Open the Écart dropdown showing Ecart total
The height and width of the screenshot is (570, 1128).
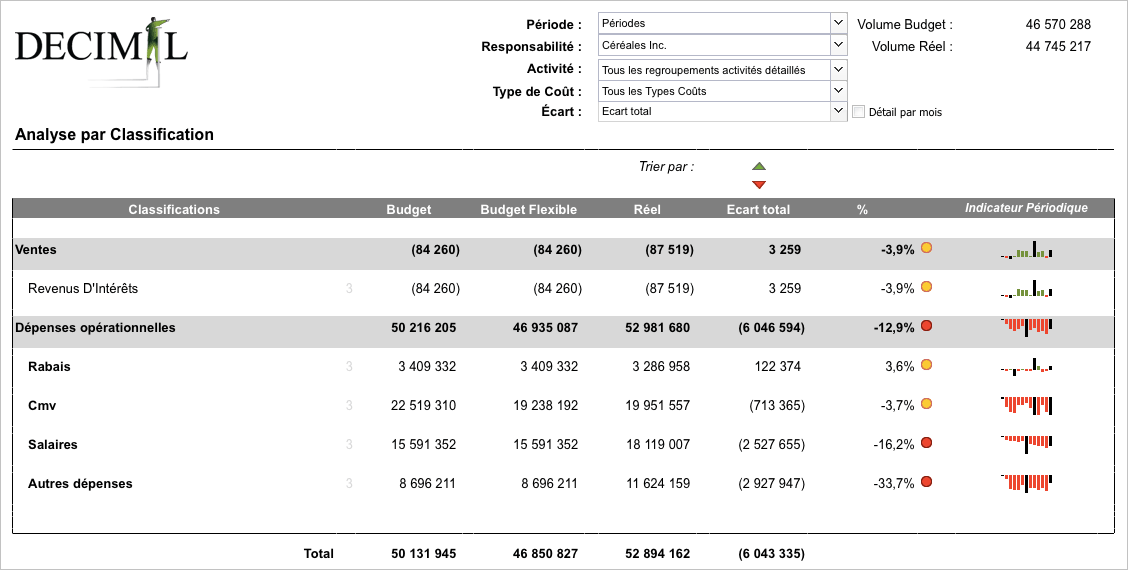[723, 112]
